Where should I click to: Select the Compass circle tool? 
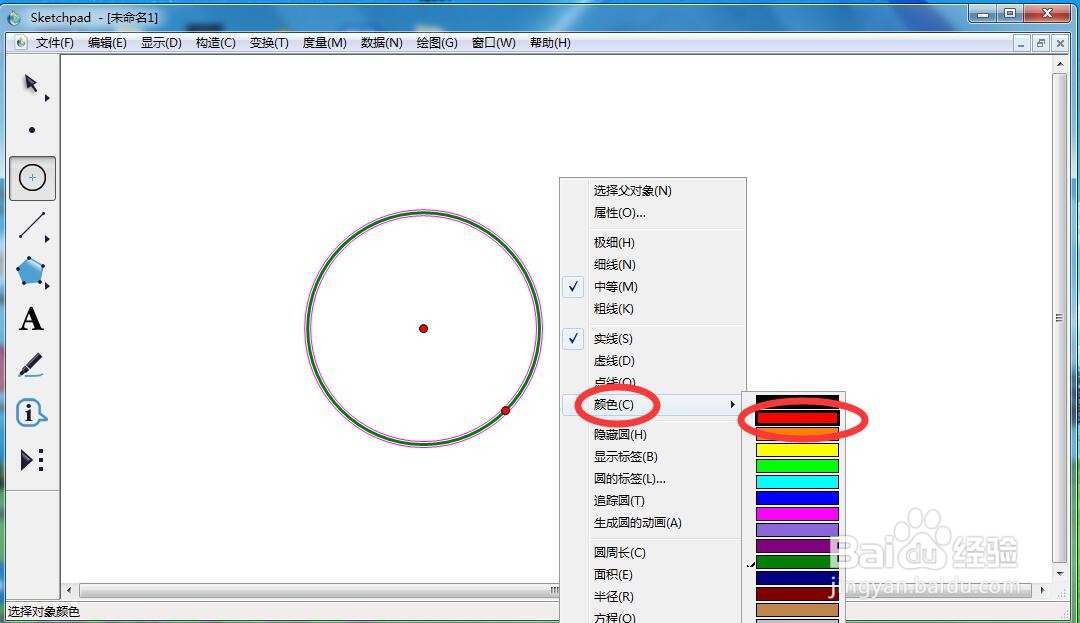[x=31, y=177]
